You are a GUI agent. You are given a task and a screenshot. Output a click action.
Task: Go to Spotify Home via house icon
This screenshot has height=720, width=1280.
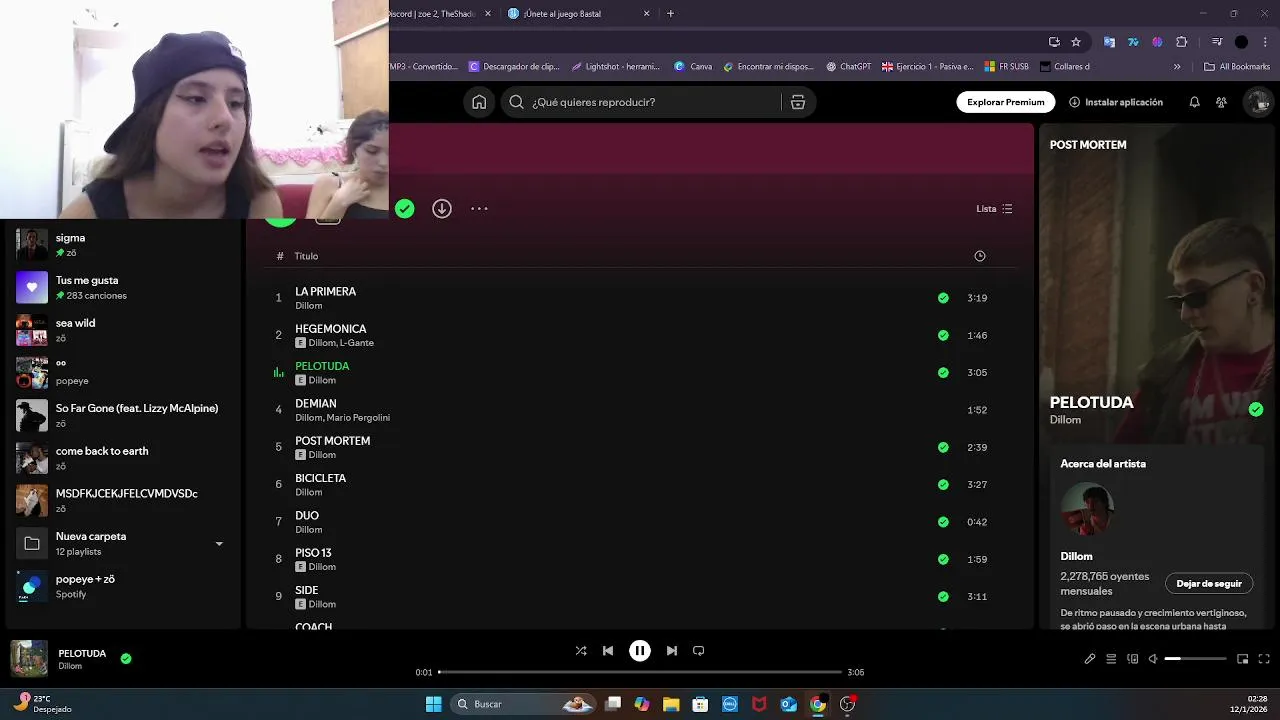point(479,102)
